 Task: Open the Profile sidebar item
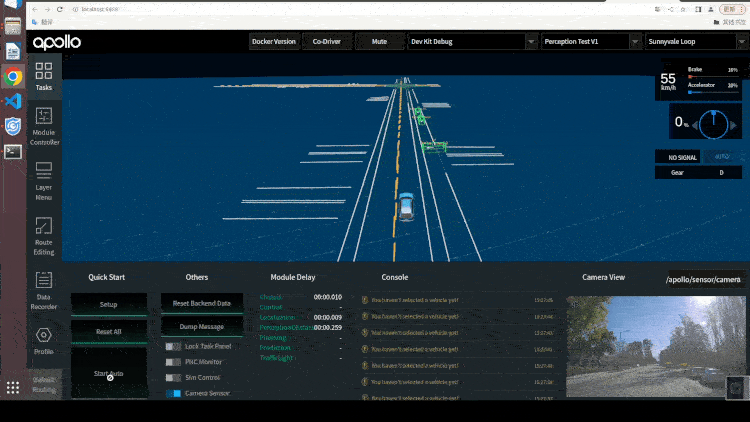click(44, 342)
